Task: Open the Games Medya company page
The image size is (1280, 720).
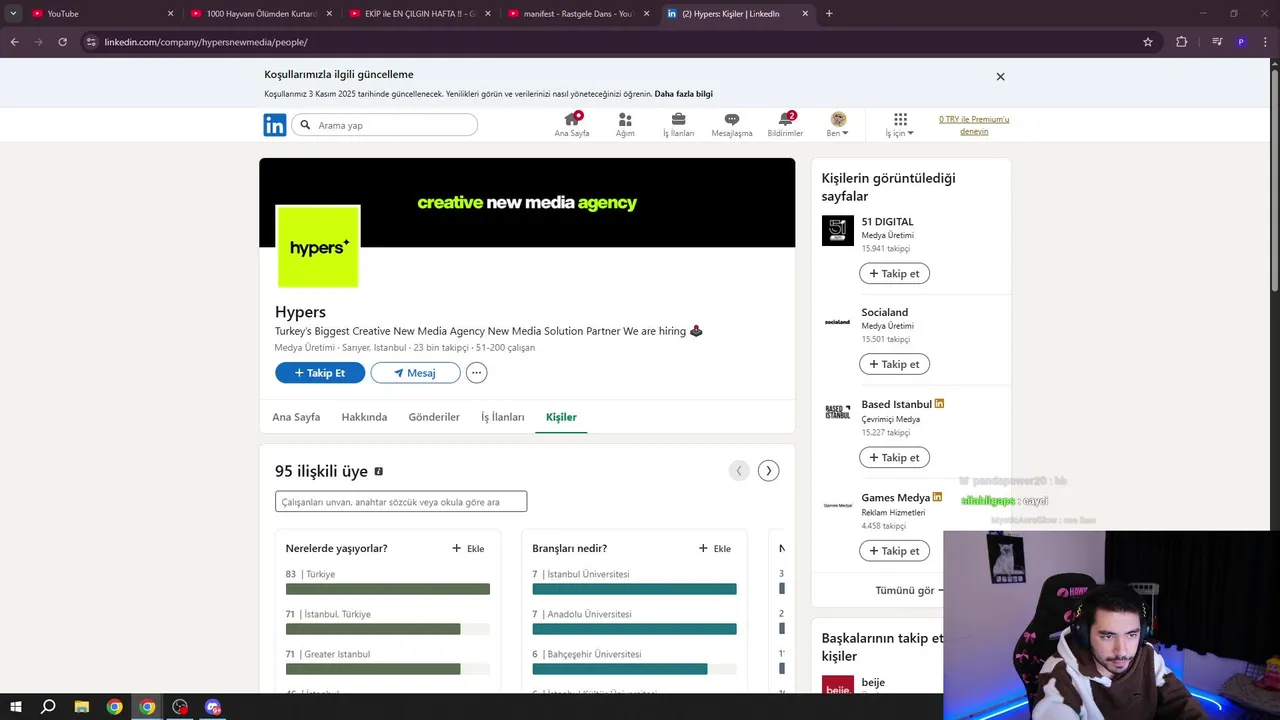Action: click(895, 498)
